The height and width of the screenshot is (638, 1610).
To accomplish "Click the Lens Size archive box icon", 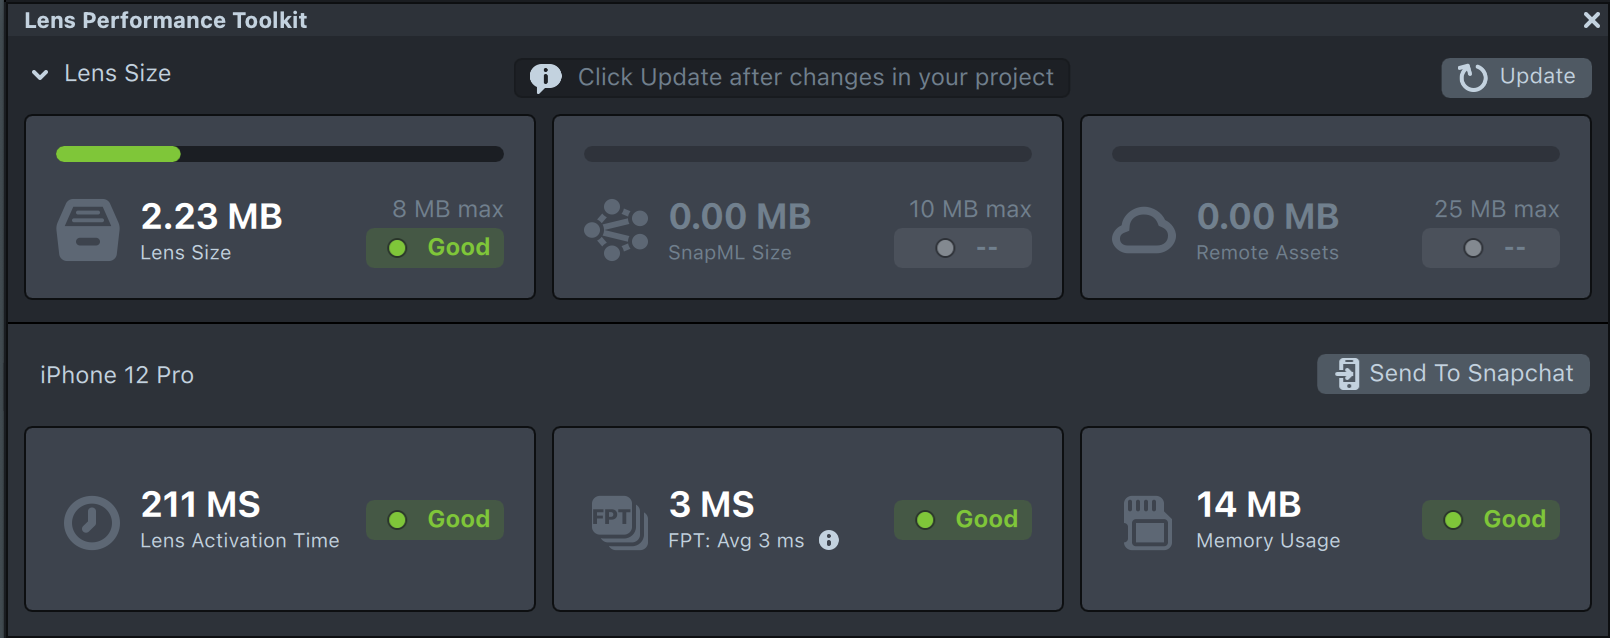I will (x=88, y=231).
